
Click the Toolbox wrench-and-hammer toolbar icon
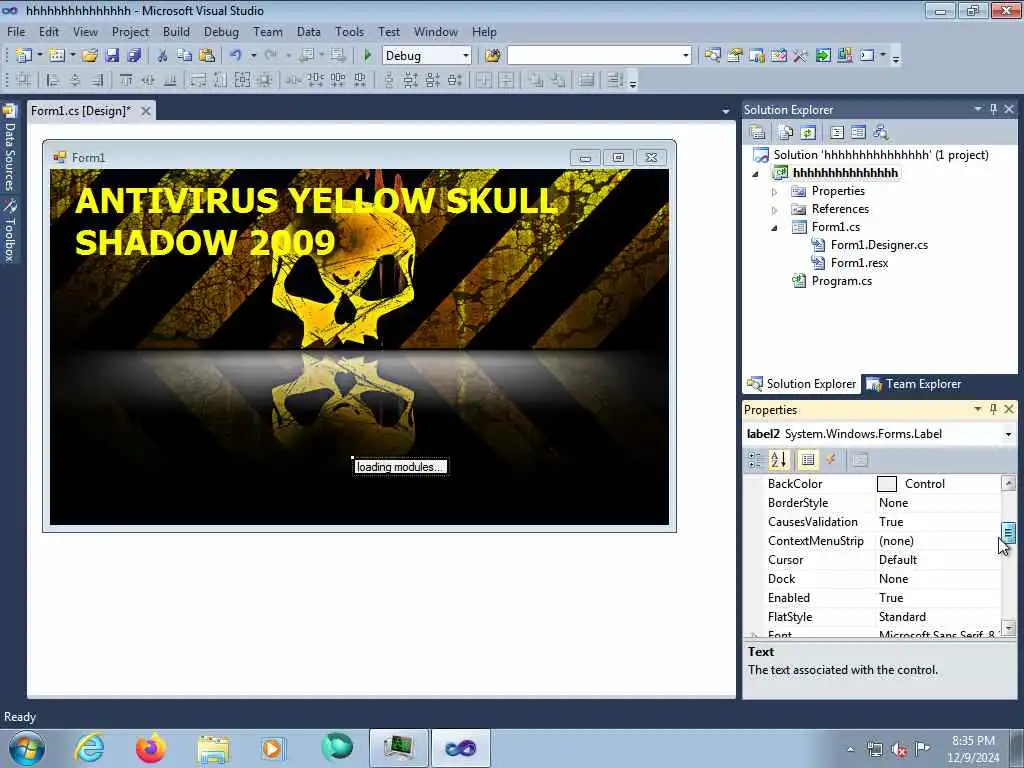coord(801,56)
